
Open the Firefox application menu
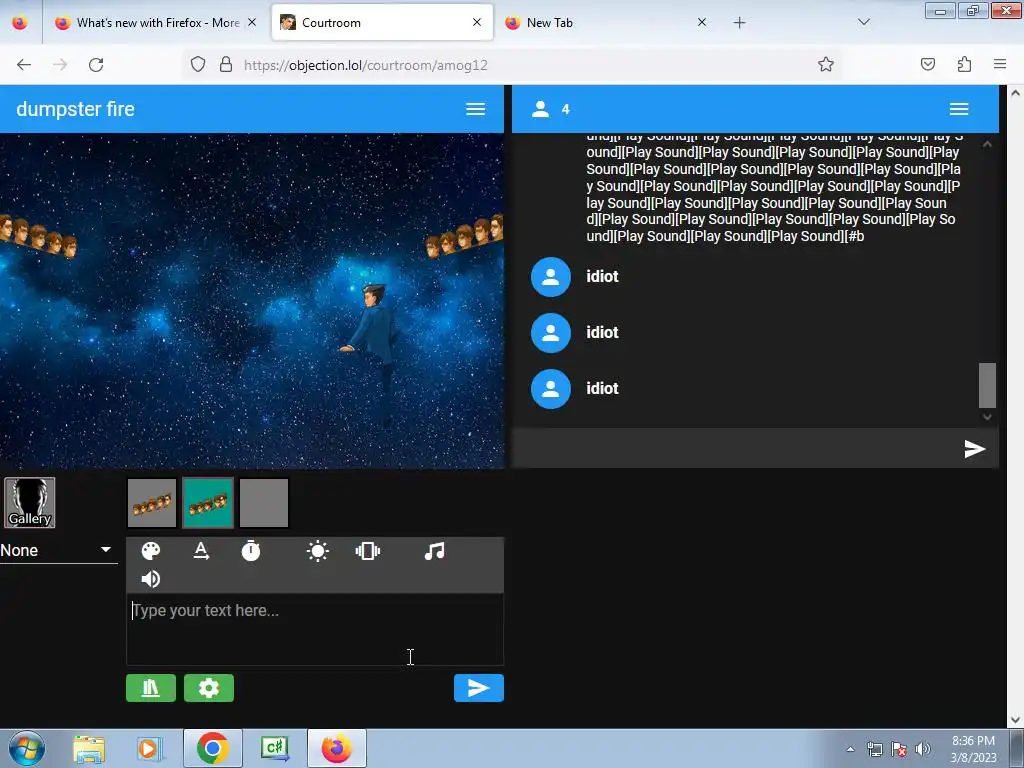point(1000,65)
